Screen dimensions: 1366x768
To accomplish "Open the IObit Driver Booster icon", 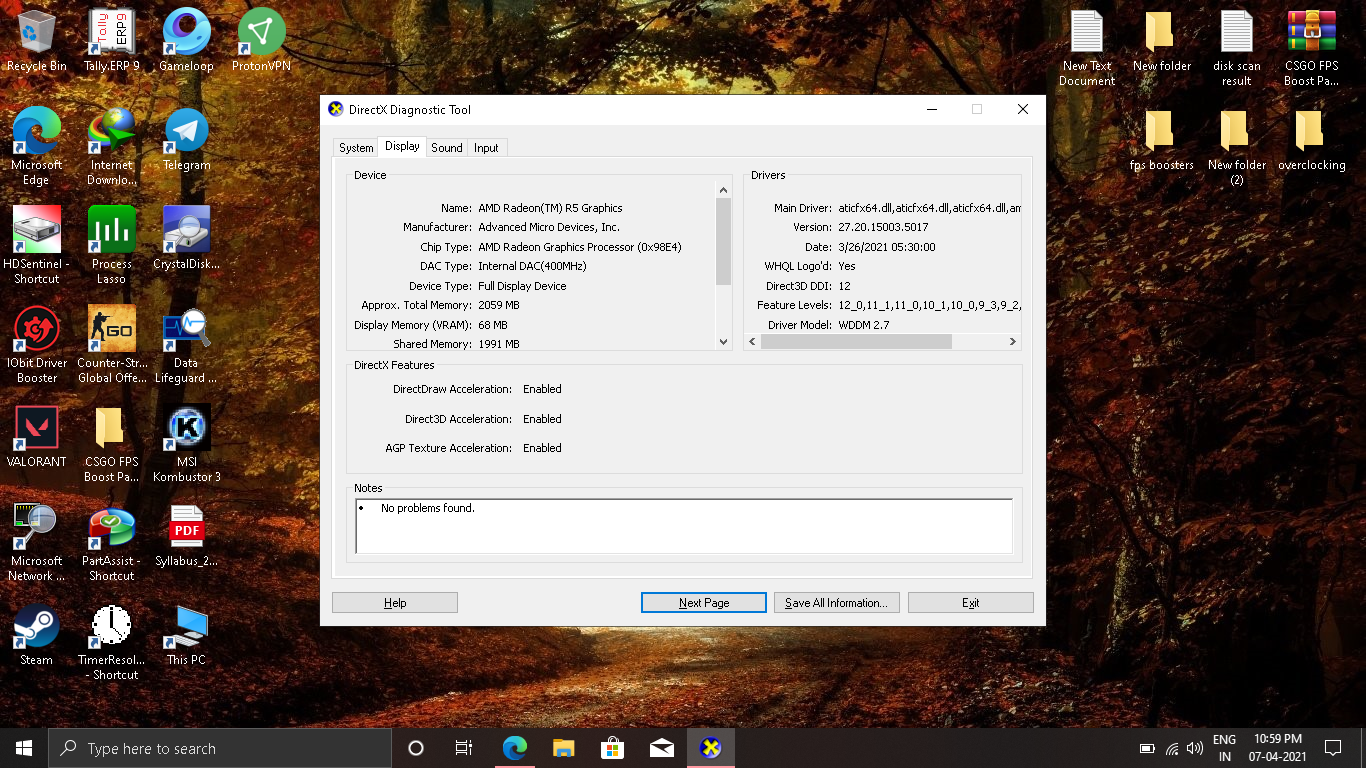I will (x=36, y=330).
